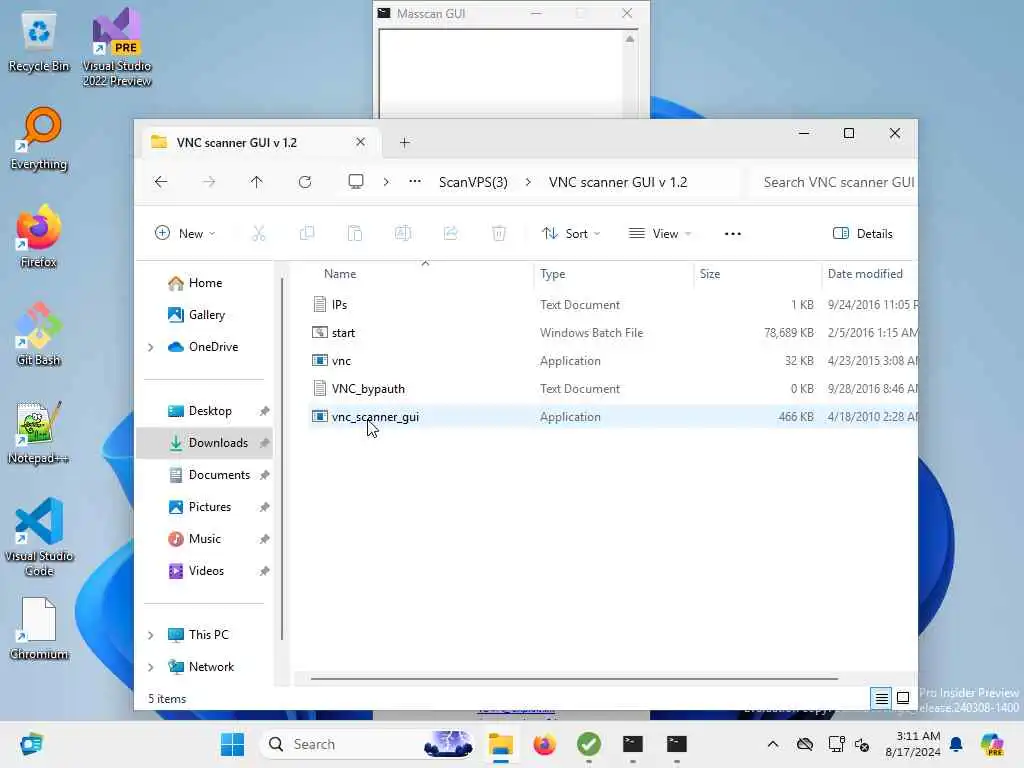Open the Outlook icon in taskbar
Image resolution: width=1024 pixels, height=768 pixels.
point(31,744)
